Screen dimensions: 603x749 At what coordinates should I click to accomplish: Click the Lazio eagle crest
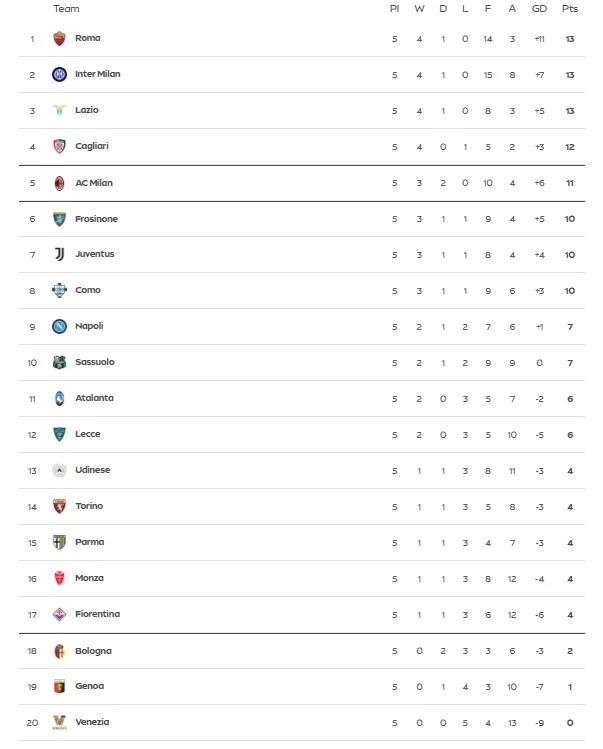click(59, 110)
